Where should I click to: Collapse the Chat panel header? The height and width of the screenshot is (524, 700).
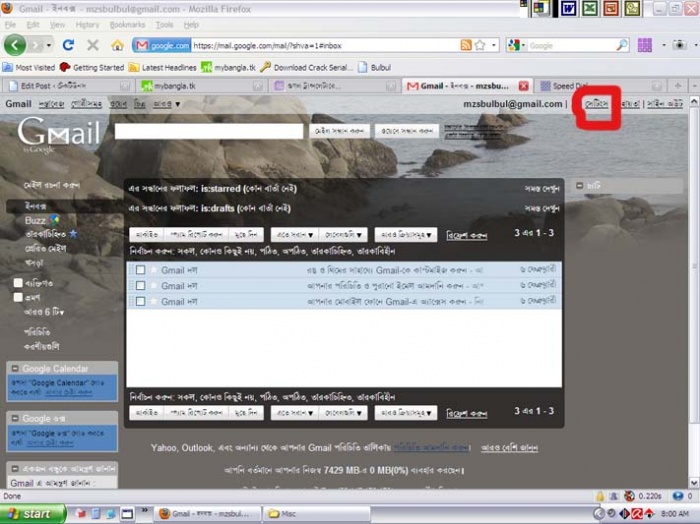click(x=579, y=185)
